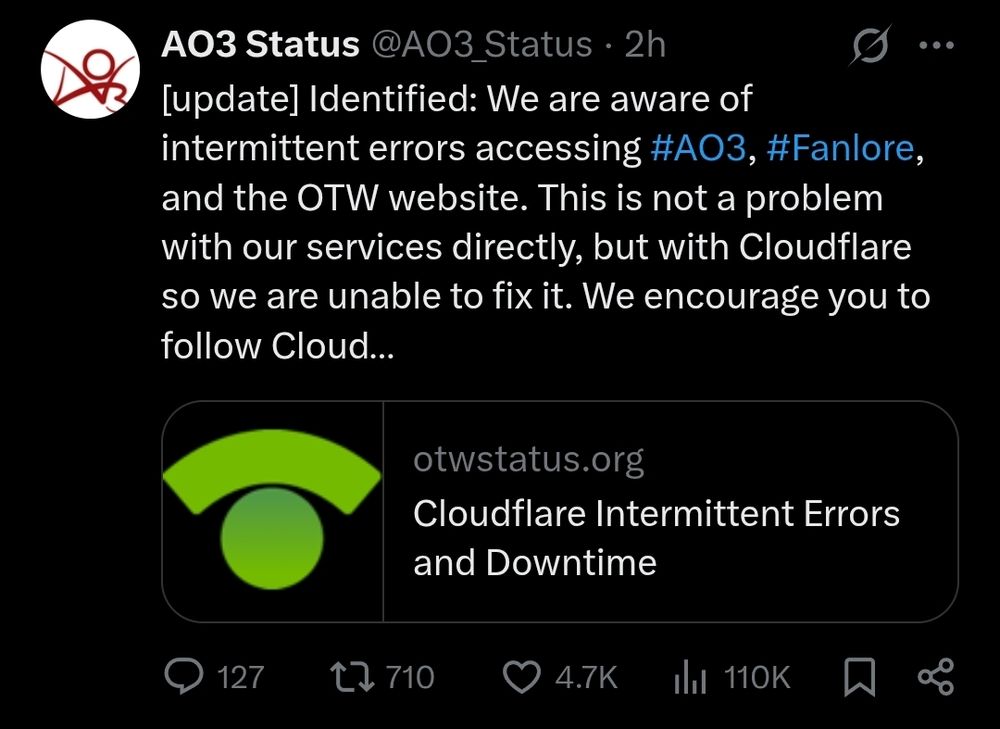The width and height of the screenshot is (1000, 729).
Task: Click the reply speech bubble icon
Action: tap(184, 677)
